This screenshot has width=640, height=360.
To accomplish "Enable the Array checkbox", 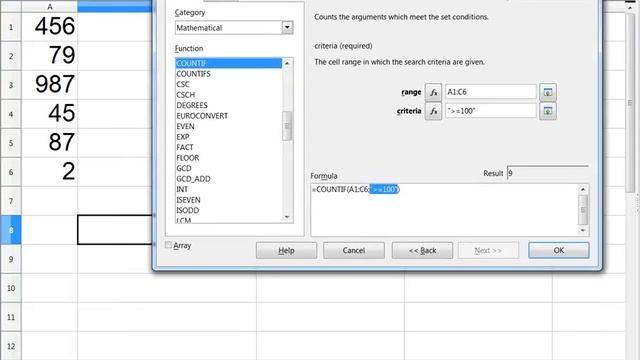I will click(x=168, y=245).
